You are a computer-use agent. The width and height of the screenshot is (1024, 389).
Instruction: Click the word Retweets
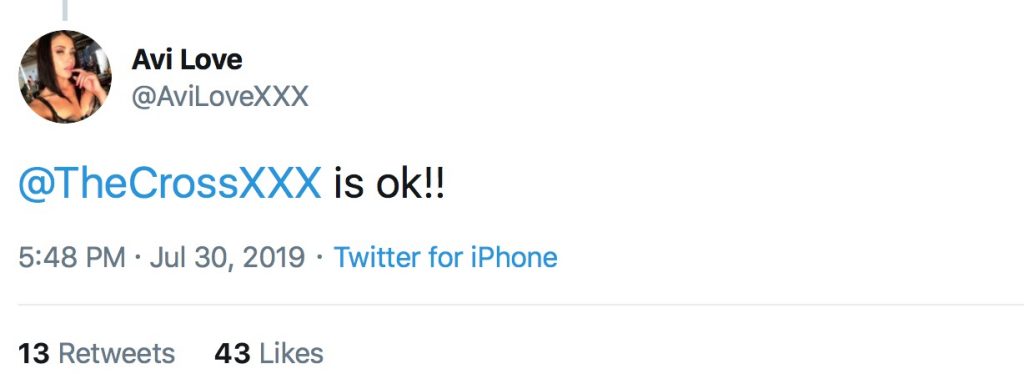pyautogui.click(x=117, y=354)
